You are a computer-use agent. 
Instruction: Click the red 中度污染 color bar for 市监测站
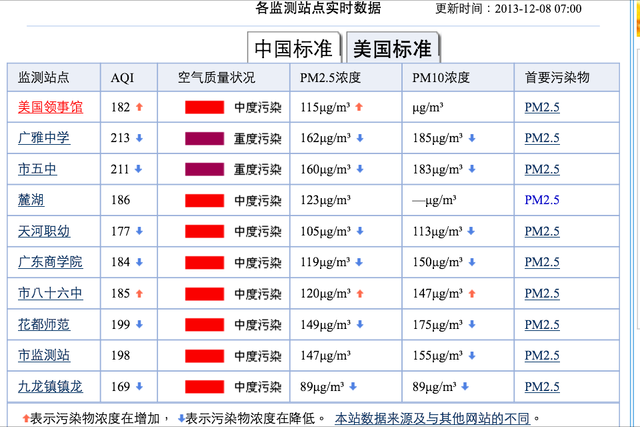tap(204, 355)
